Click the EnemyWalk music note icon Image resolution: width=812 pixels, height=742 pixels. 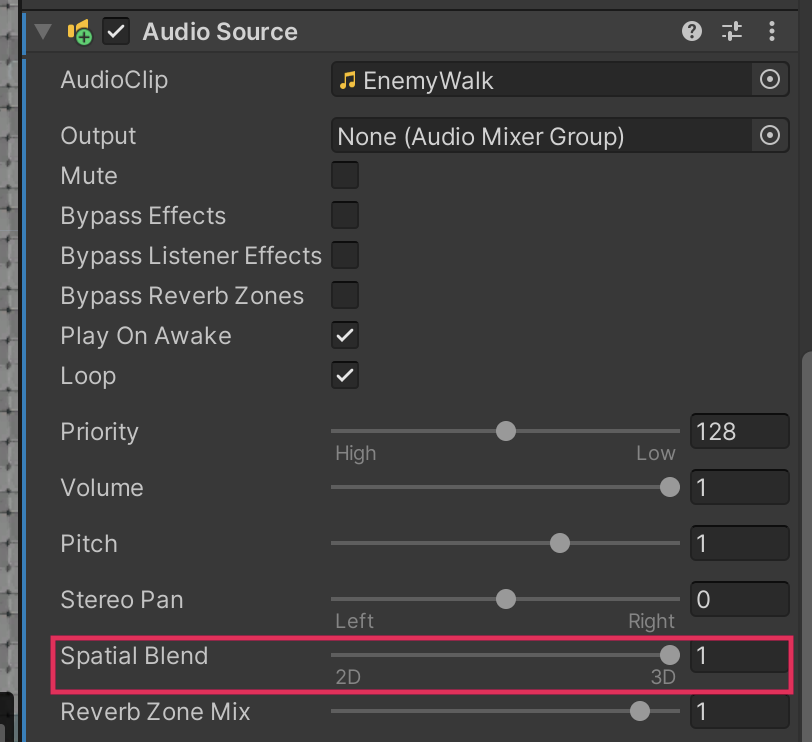[x=348, y=80]
